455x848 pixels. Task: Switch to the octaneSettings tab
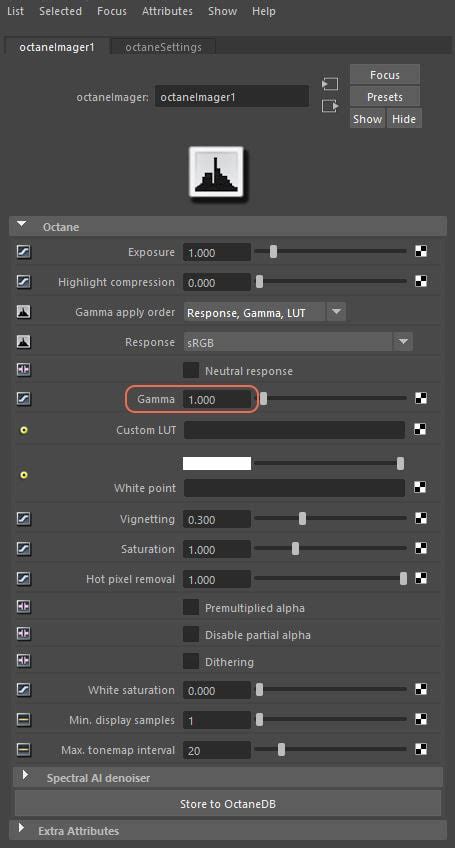pos(163,47)
